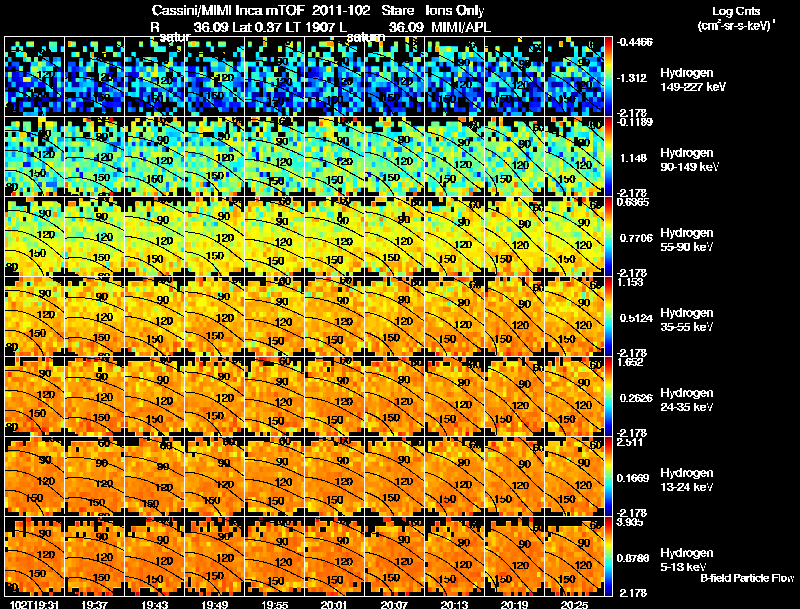Click the 'B-field Particle Flow' label
Viewport: 800px width, 609px height.
(x=747, y=578)
